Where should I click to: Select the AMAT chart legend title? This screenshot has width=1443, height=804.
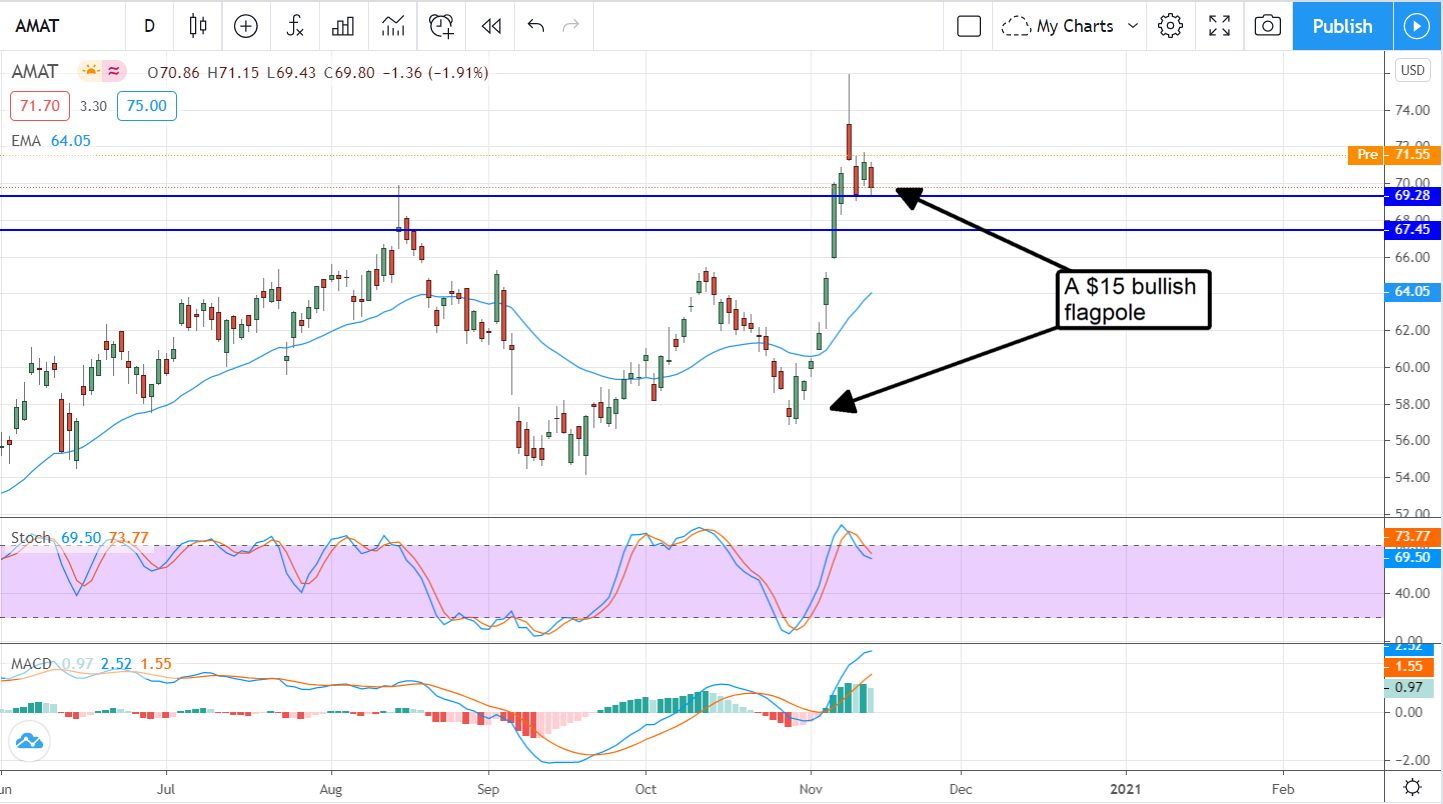(x=35, y=72)
